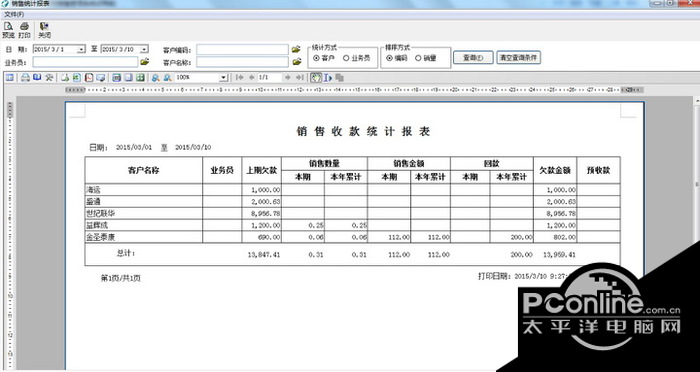The image size is (700, 372).
Task: Go to the first page arrow
Action: pos(240,78)
